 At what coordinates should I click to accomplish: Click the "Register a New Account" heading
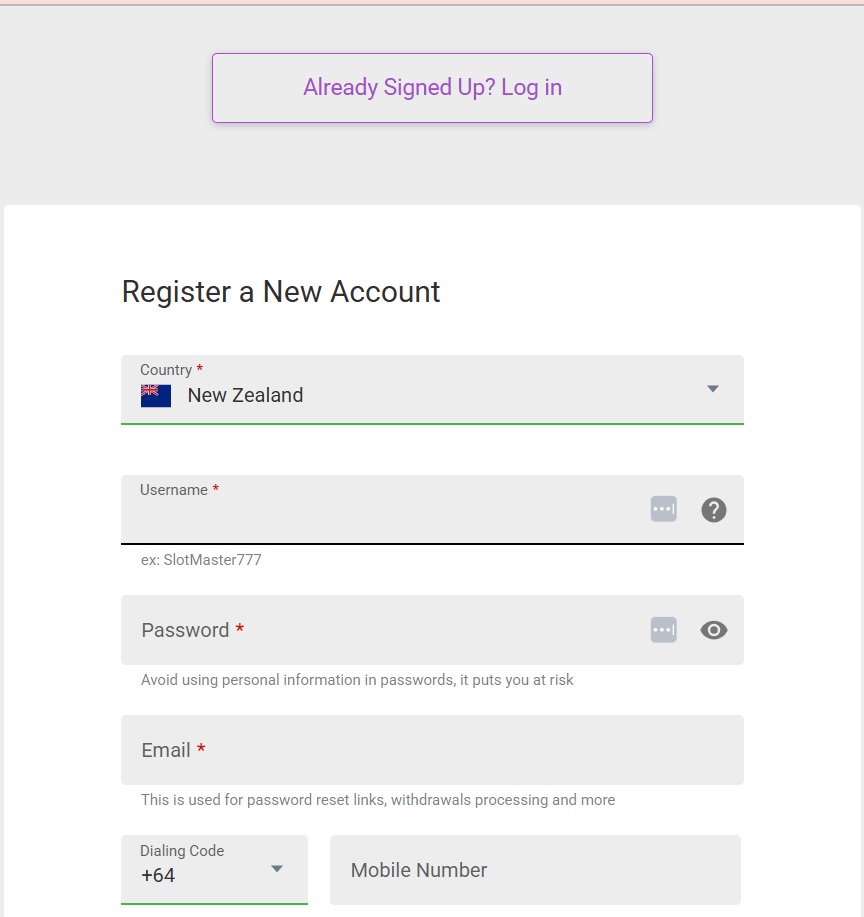281,292
